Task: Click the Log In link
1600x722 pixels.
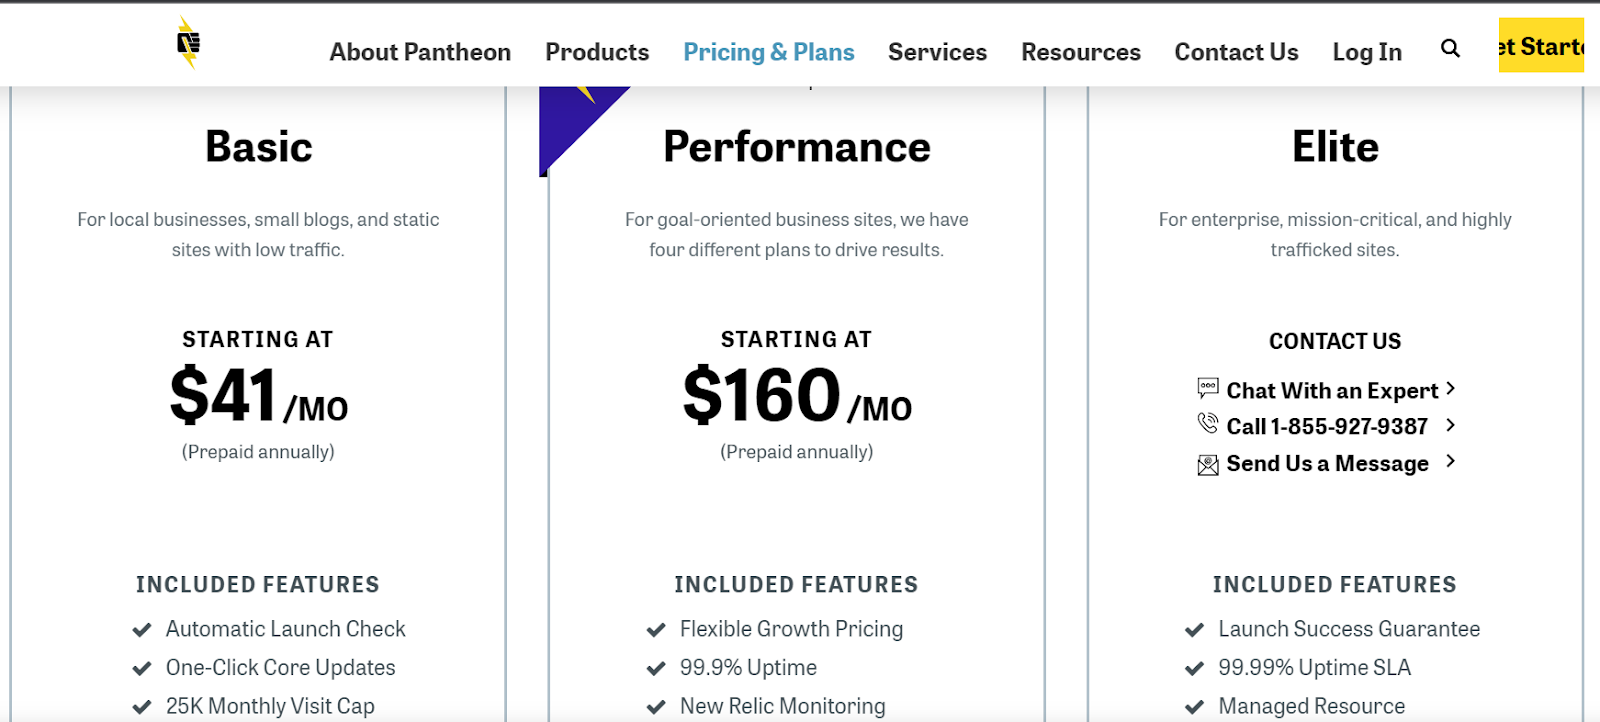Action: [1367, 52]
